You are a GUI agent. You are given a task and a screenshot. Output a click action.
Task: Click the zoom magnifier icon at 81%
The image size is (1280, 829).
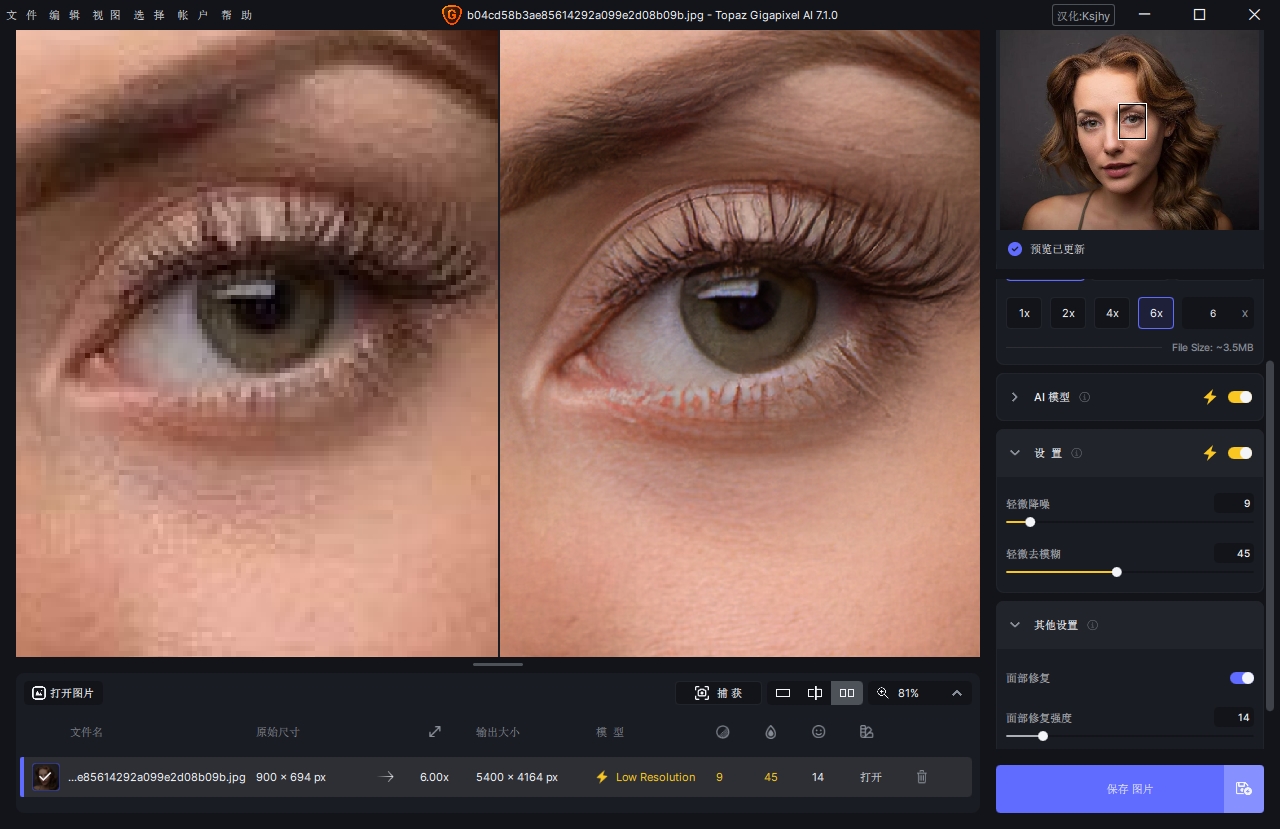click(x=883, y=693)
